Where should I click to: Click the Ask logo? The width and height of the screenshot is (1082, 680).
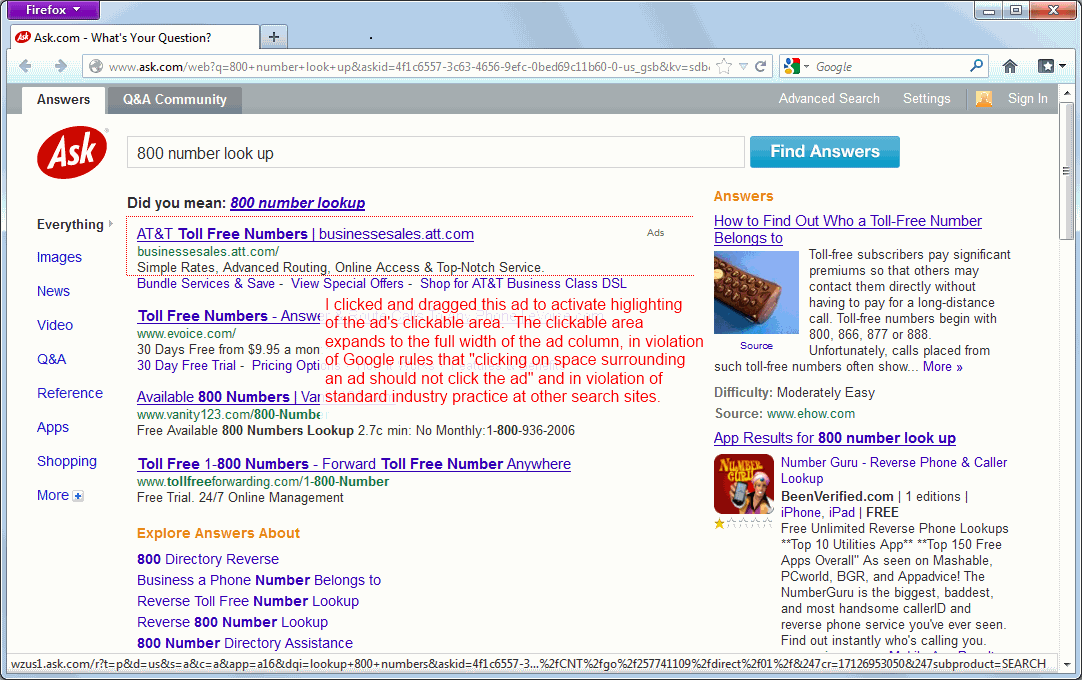click(x=72, y=152)
